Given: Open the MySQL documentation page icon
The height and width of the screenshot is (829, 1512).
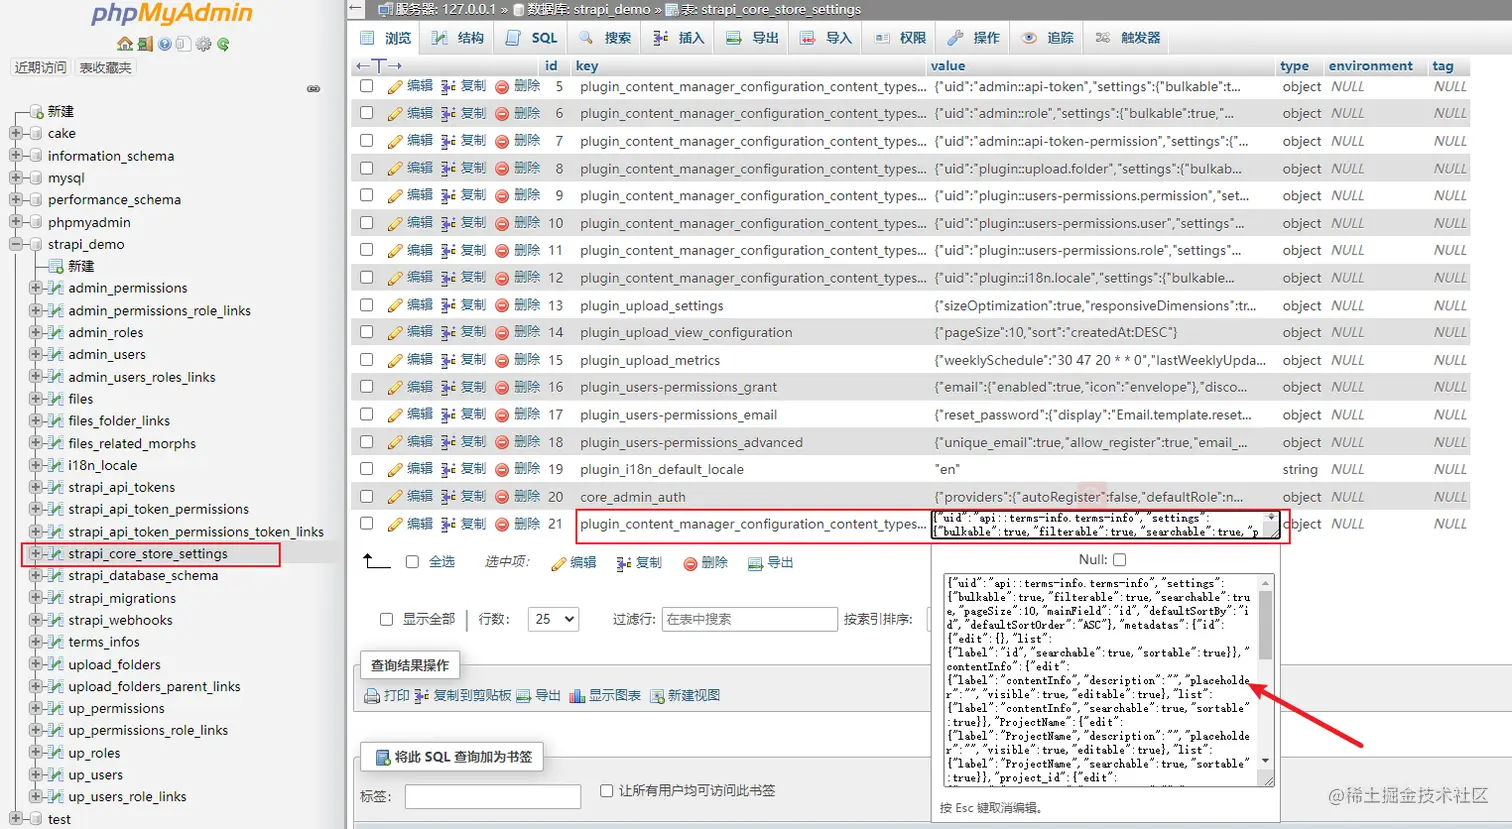Looking at the screenshot, I should (184, 44).
